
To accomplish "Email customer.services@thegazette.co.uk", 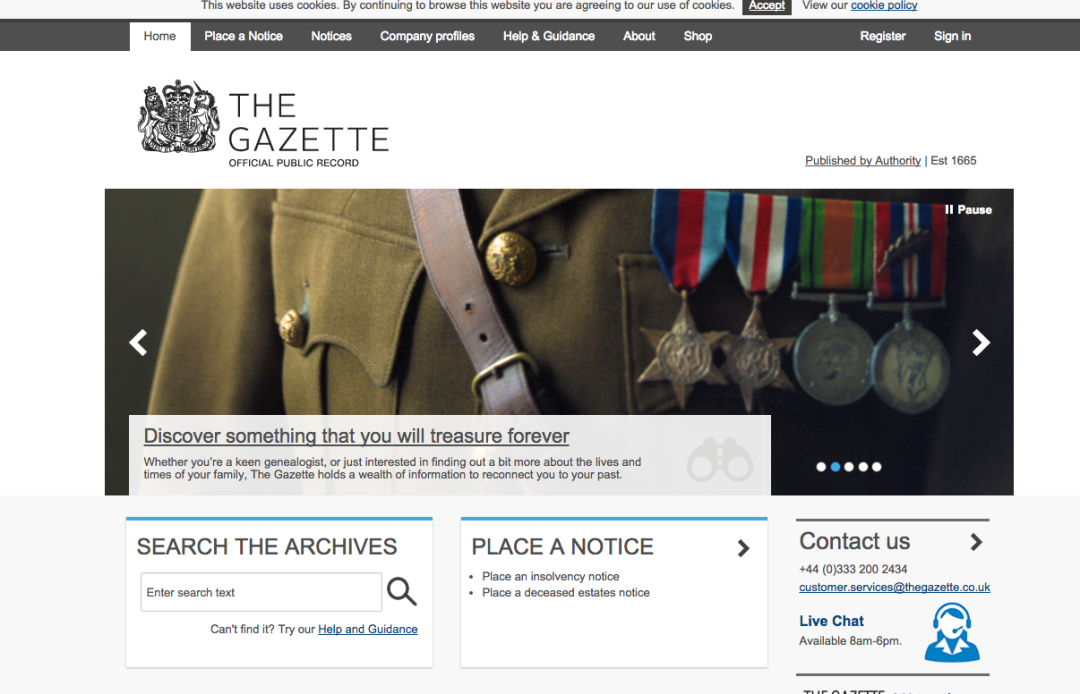I will tap(894, 587).
